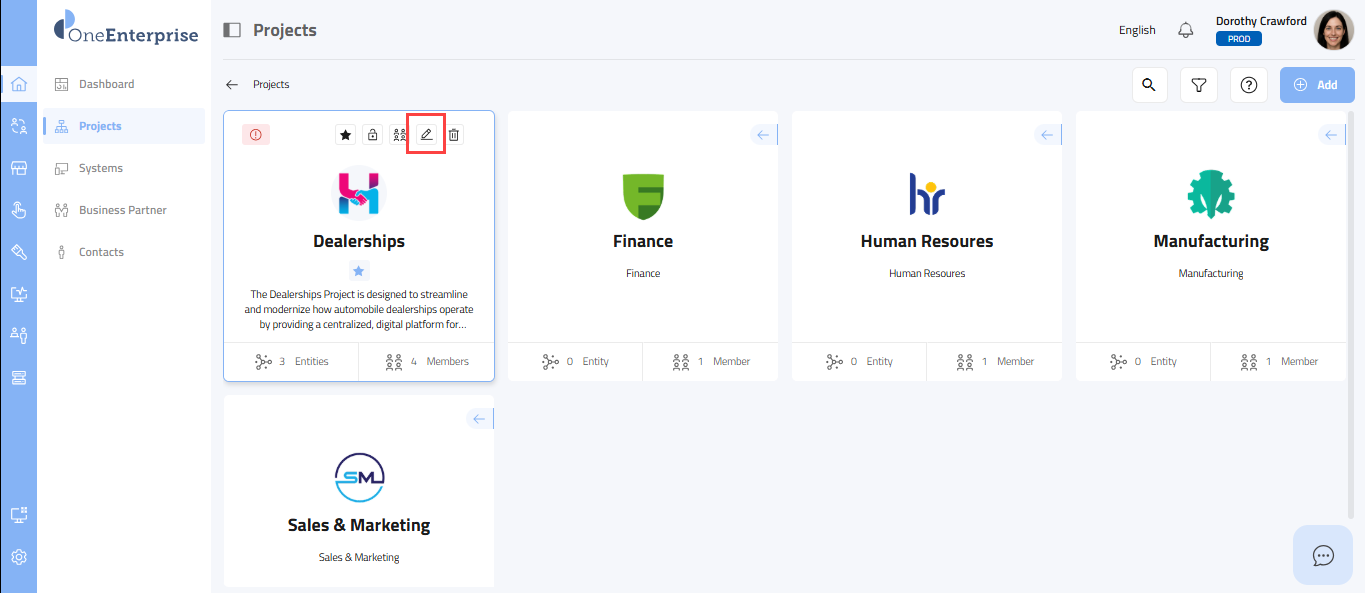The width and height of the screenshot is (1365, 593).
Task: Toggle the blue star below Dealerships title
Action: tap(359, 271)
